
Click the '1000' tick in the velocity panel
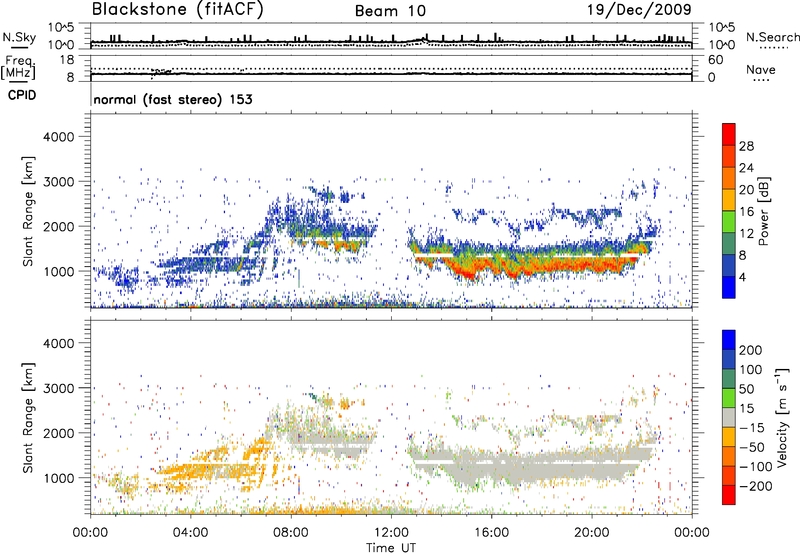point(58,478)
